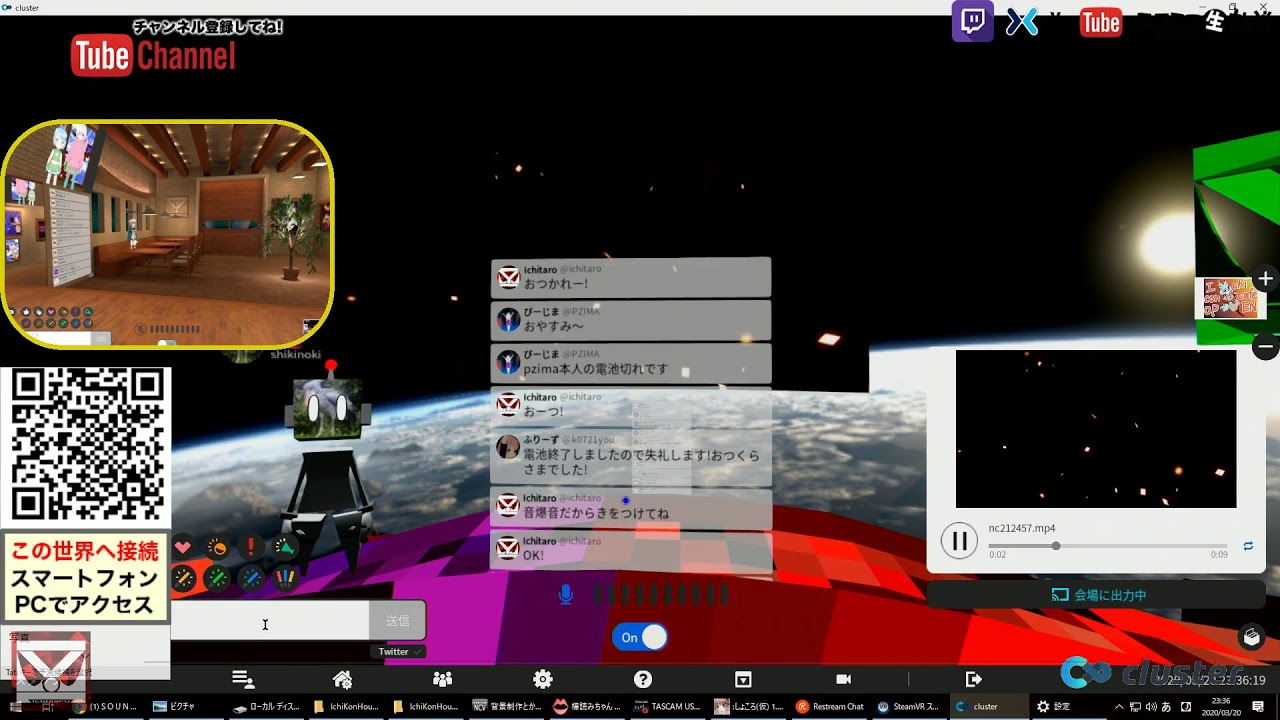Screen dimensions: 1280x720
Task: Open Restream Chat in taskbar
Action: click(x=830, y=706)
